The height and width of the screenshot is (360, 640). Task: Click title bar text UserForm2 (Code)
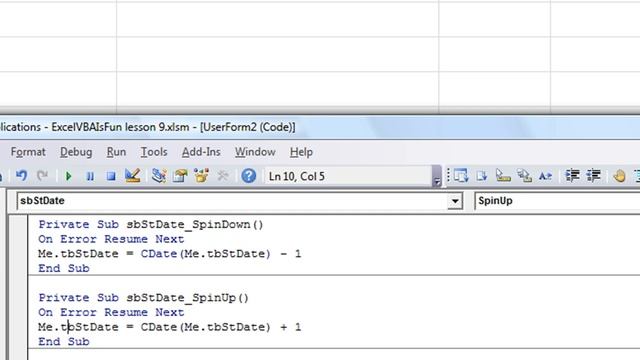(248, 127)
